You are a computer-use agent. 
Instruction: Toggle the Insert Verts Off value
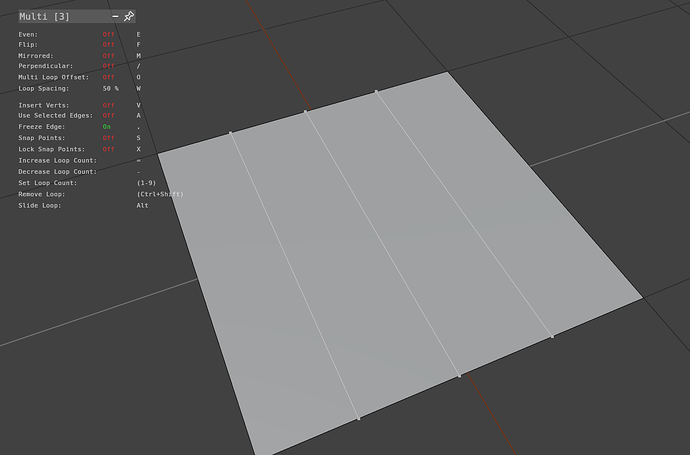(x=108, y=105)
